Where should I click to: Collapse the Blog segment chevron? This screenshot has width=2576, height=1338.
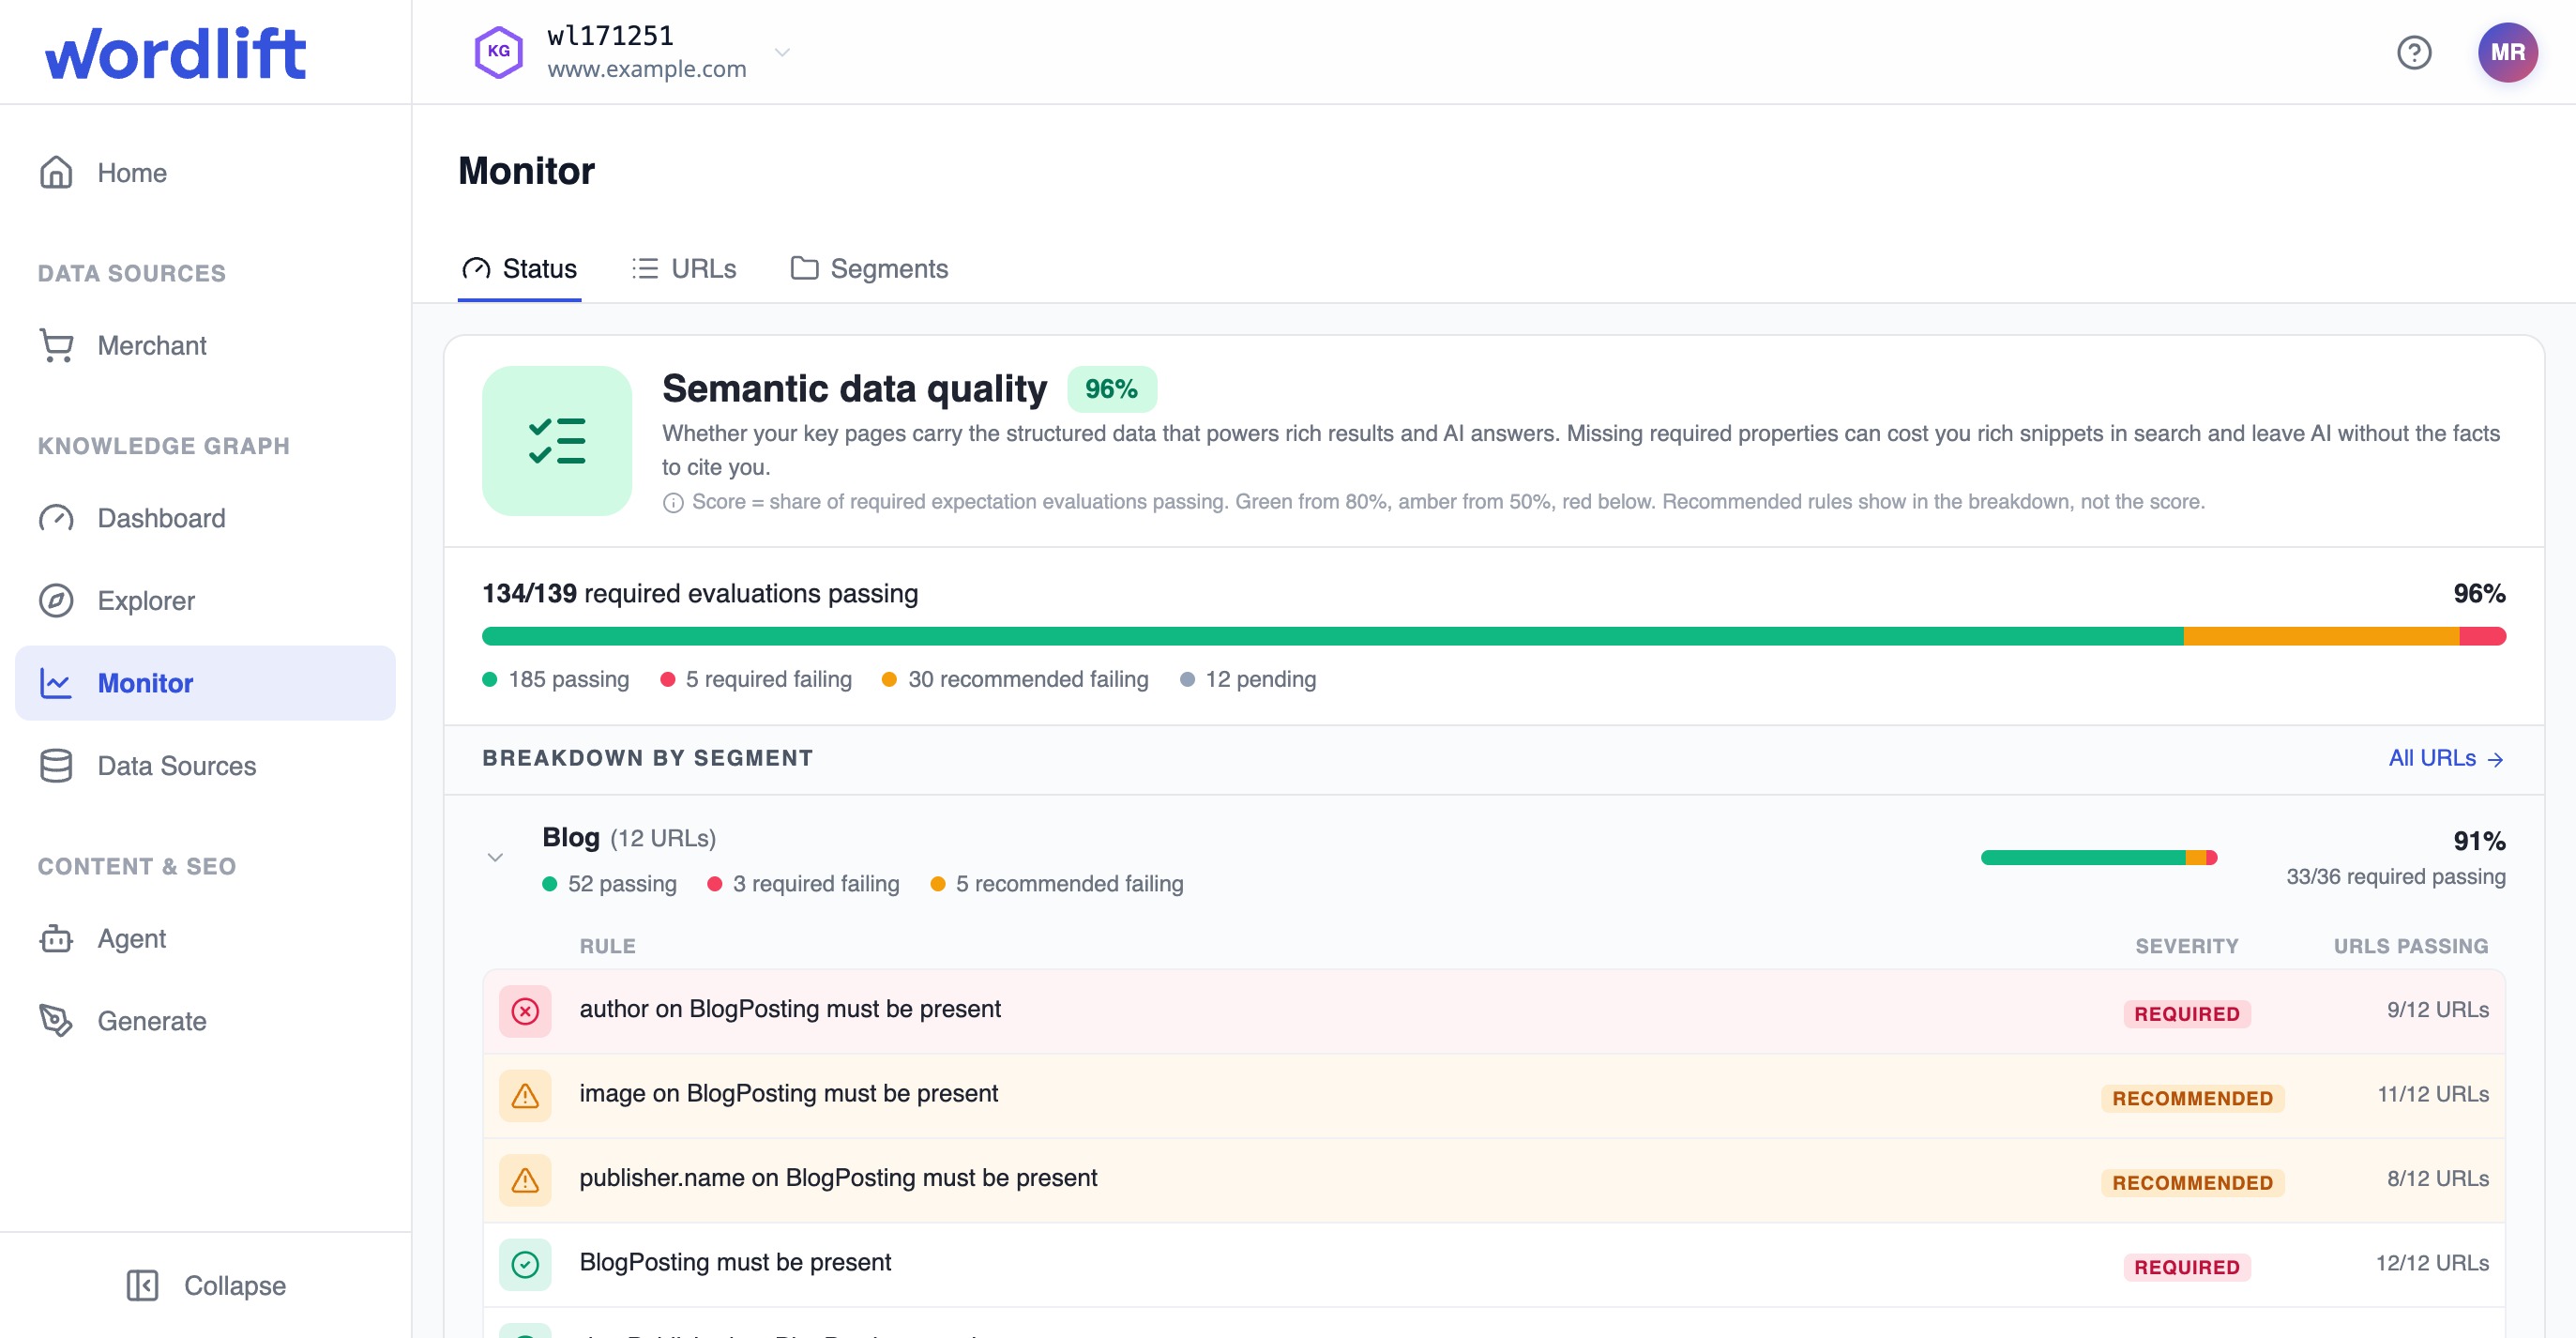[495, 857]
